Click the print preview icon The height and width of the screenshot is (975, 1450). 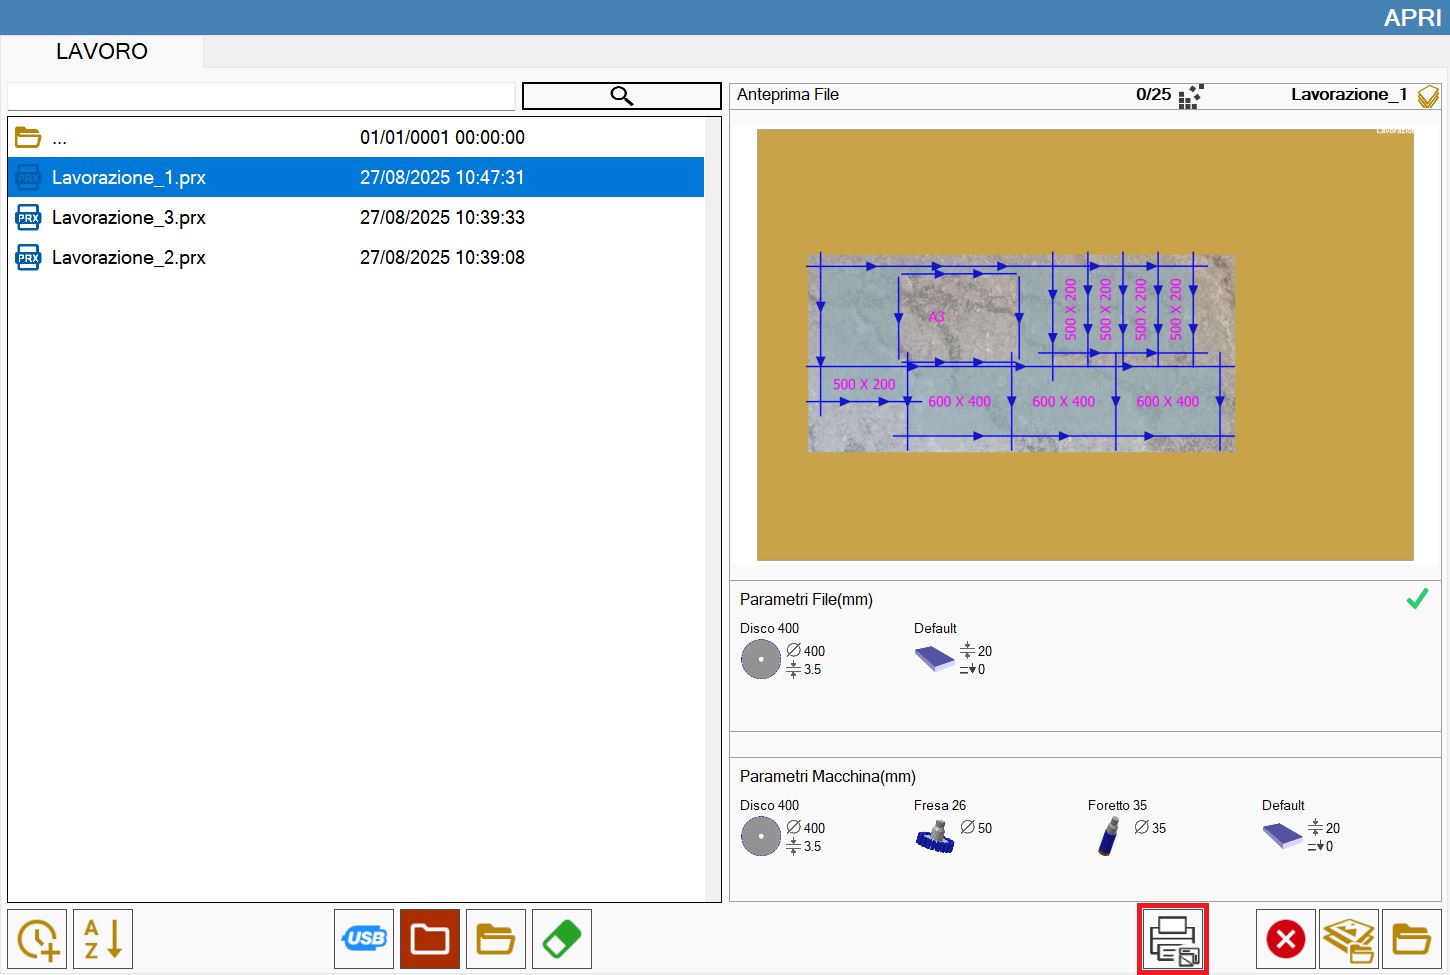click(1173, 939)
